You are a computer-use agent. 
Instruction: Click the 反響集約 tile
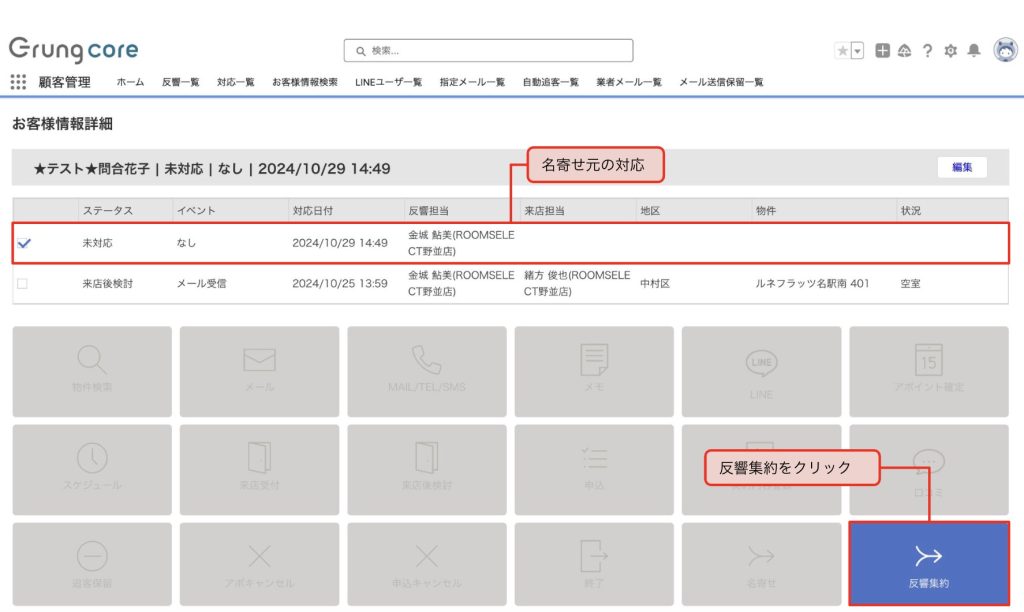pyautogui.click(x=929, y=563)
